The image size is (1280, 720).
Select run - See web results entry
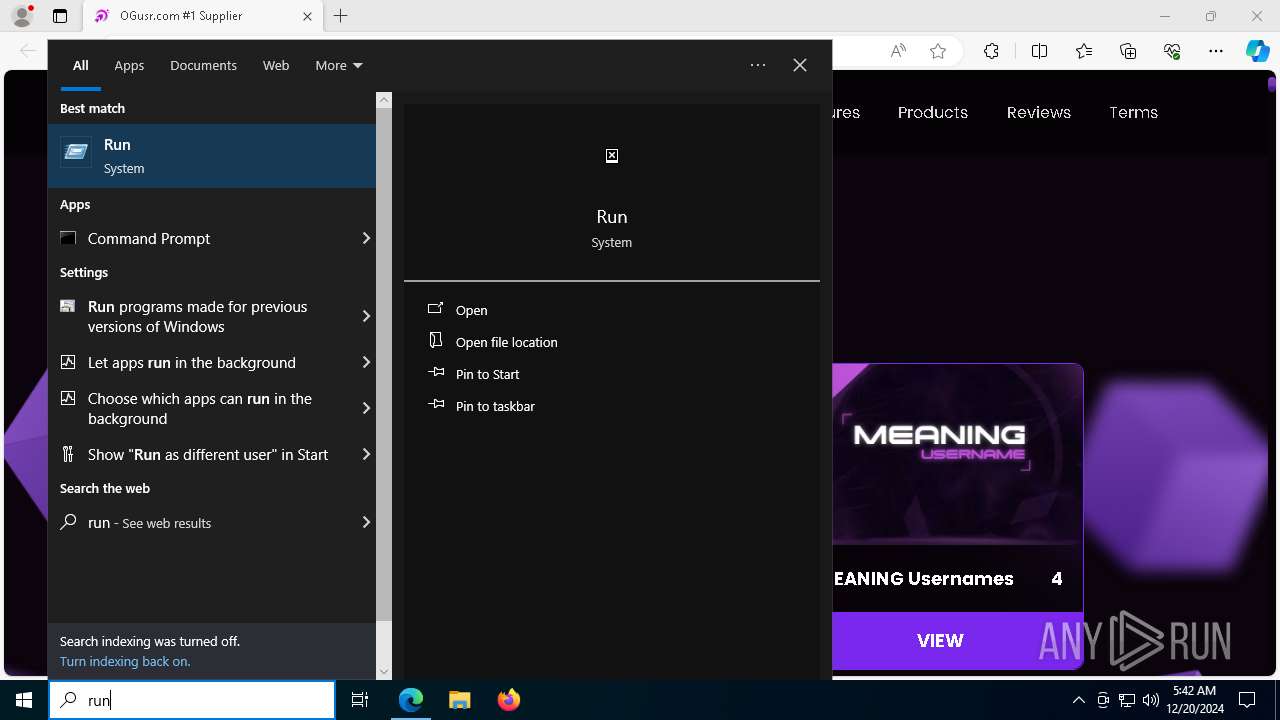tap(212, 522)
